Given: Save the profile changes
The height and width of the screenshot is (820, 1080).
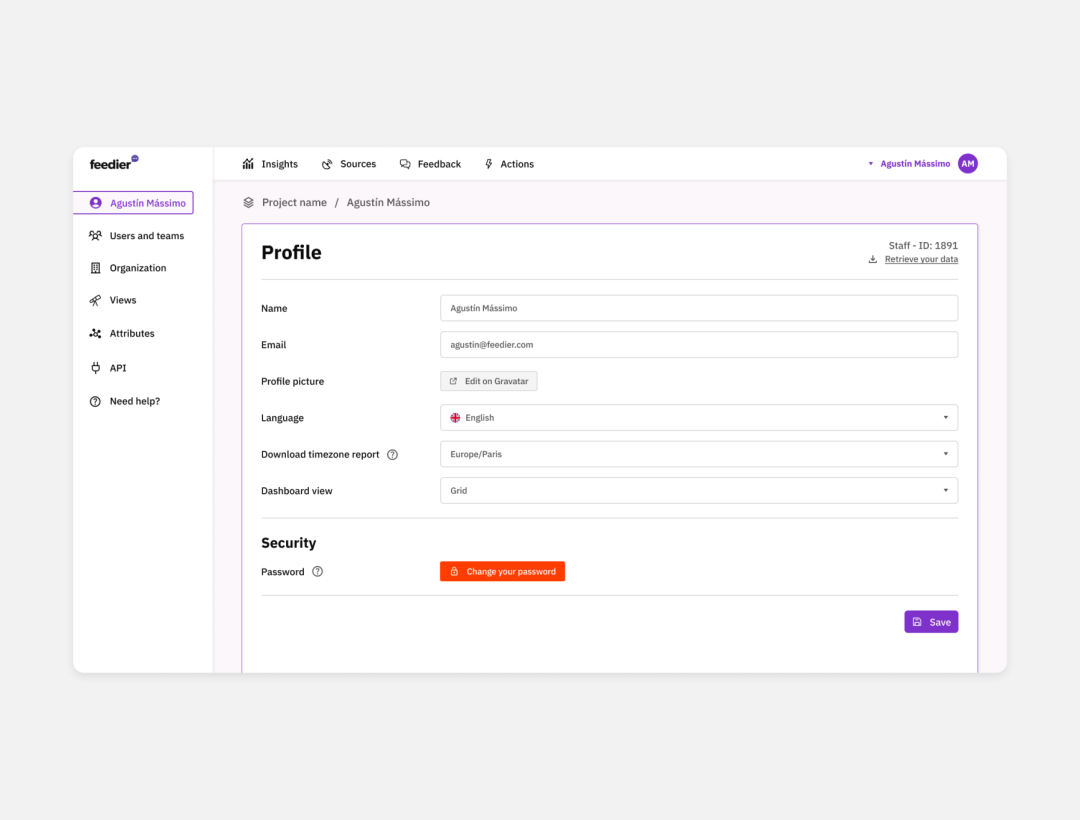Looking at the screenshot, I should 931,622.
